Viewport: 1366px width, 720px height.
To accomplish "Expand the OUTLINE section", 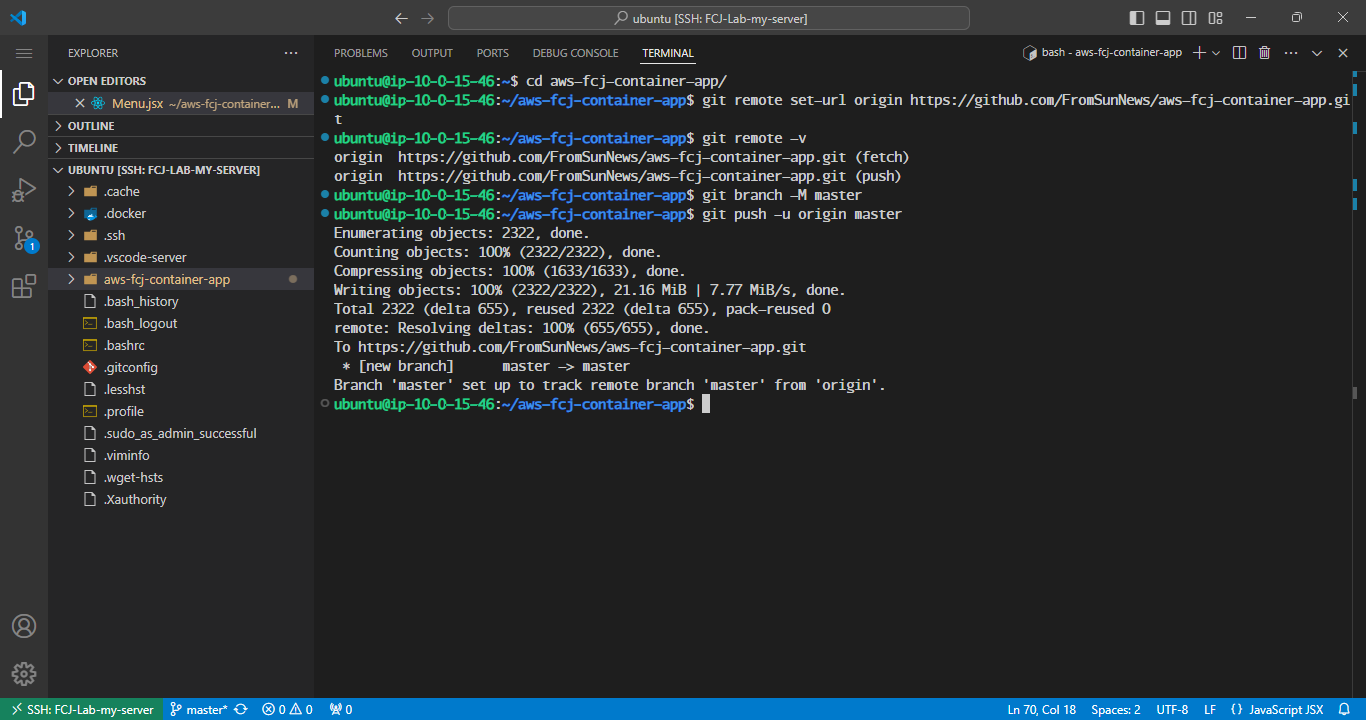I will click(x=181, y=126).
